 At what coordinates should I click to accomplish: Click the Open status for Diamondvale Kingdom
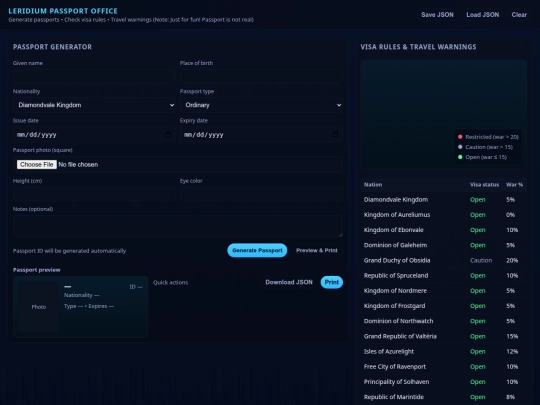(x=478, y=200)
